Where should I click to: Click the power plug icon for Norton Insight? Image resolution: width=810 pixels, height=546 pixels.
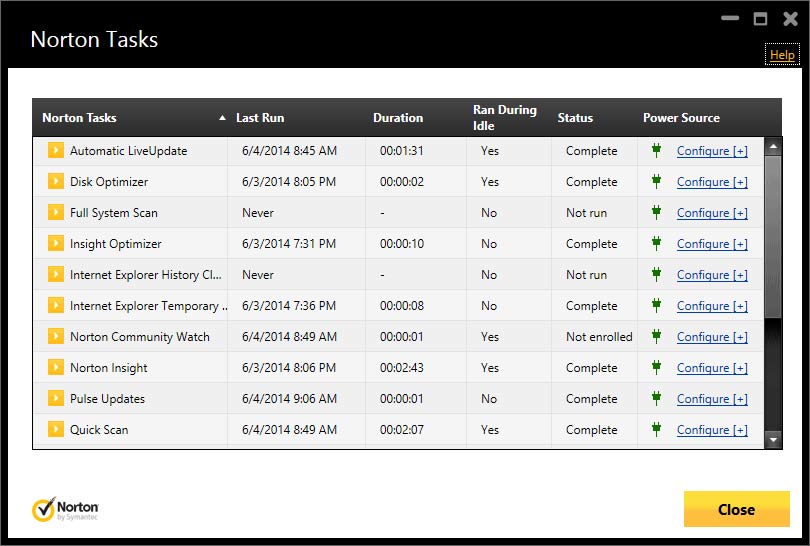tap(656, 367)
